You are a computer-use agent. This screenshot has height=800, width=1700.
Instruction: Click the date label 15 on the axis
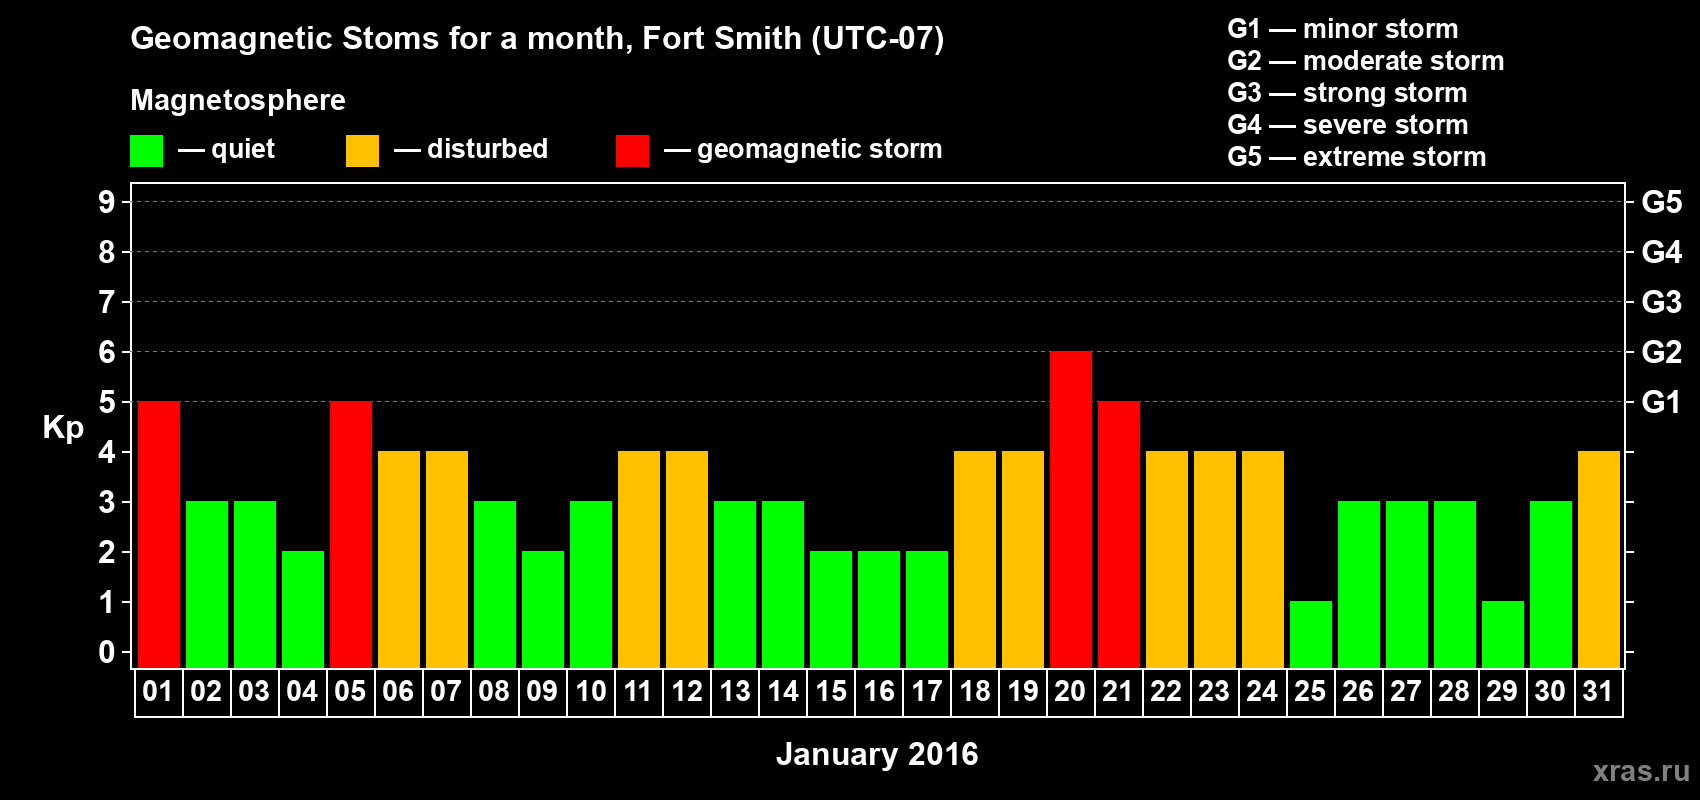pos(830,691)
